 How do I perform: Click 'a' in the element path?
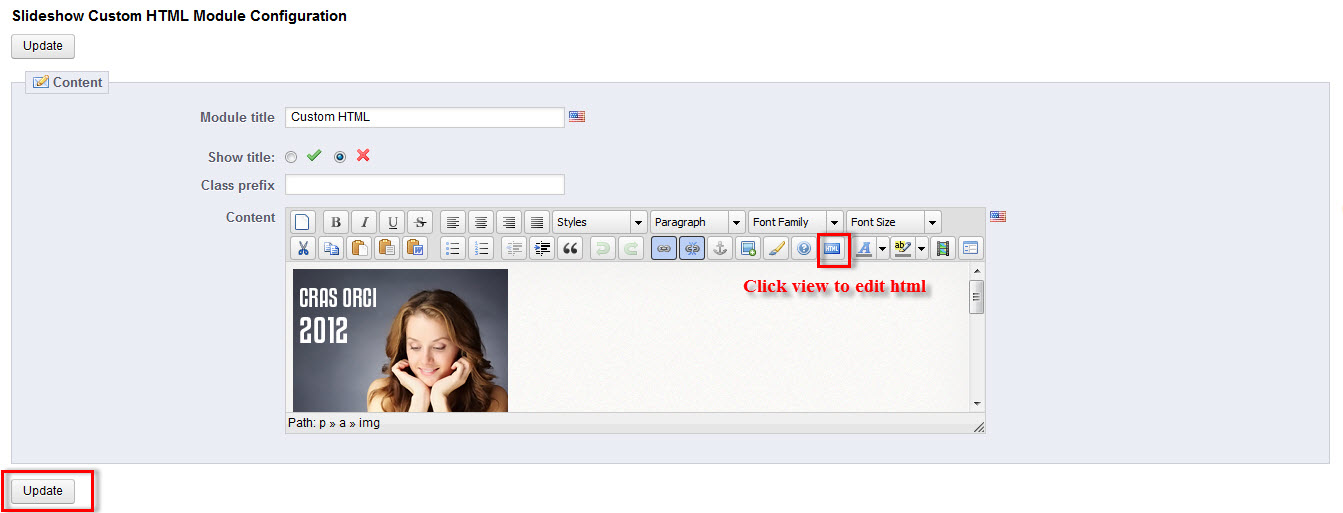point(342,423)
